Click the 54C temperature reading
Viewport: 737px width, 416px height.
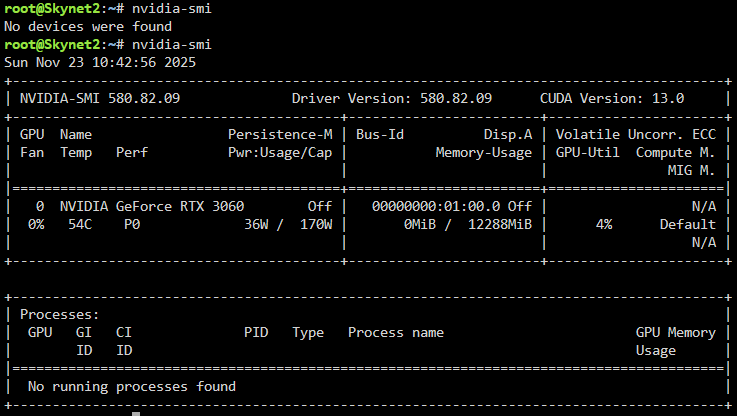click(x=80, y=224)
